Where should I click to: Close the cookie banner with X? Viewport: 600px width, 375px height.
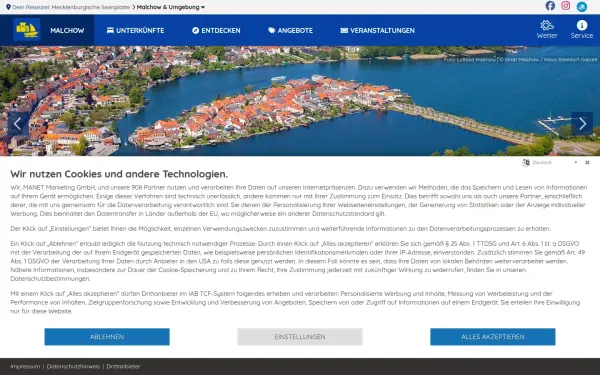pyautogui.click(x=587, y=163)
